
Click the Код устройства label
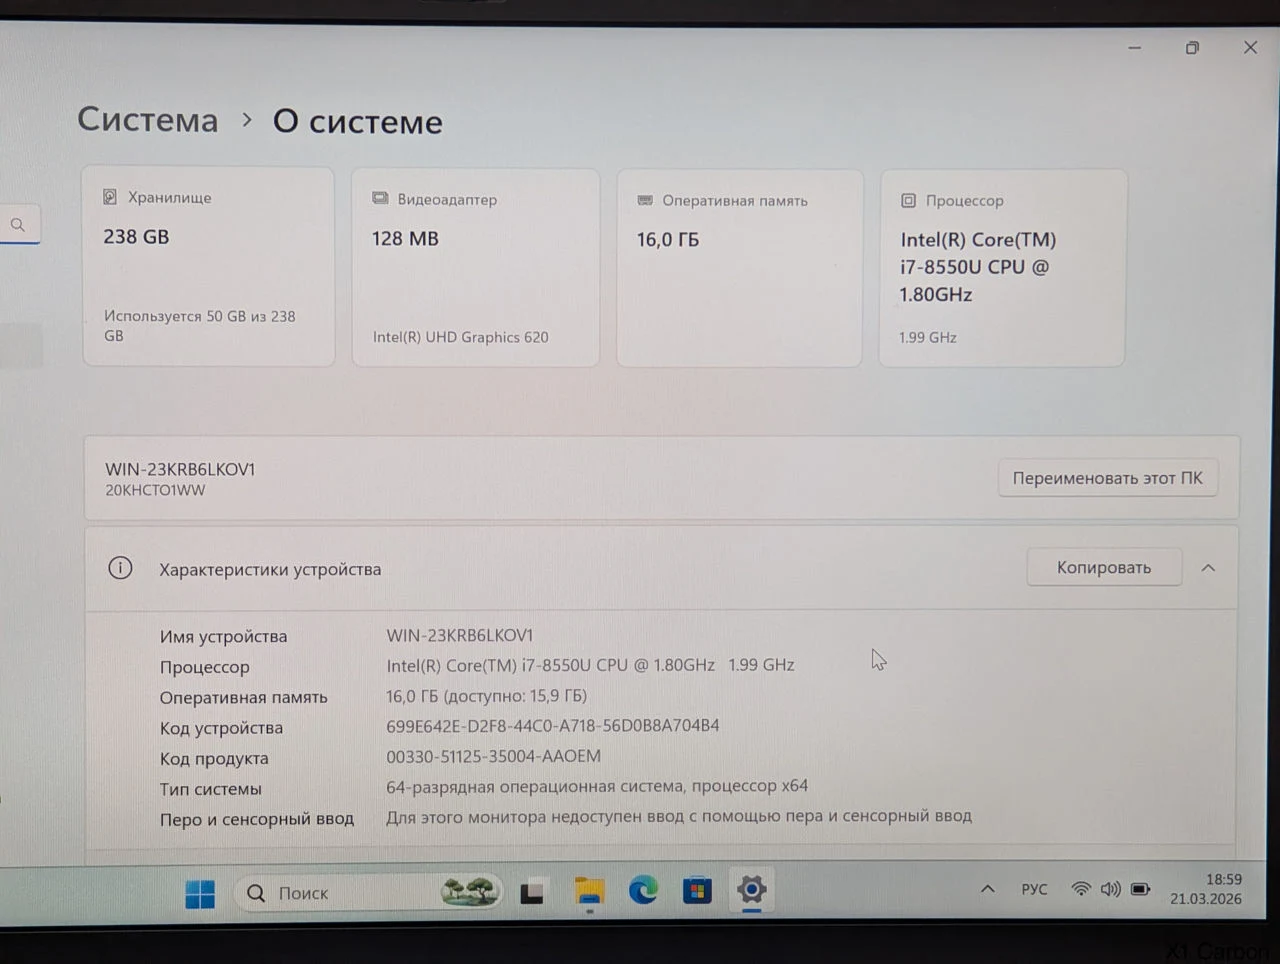tap(221, 728)
